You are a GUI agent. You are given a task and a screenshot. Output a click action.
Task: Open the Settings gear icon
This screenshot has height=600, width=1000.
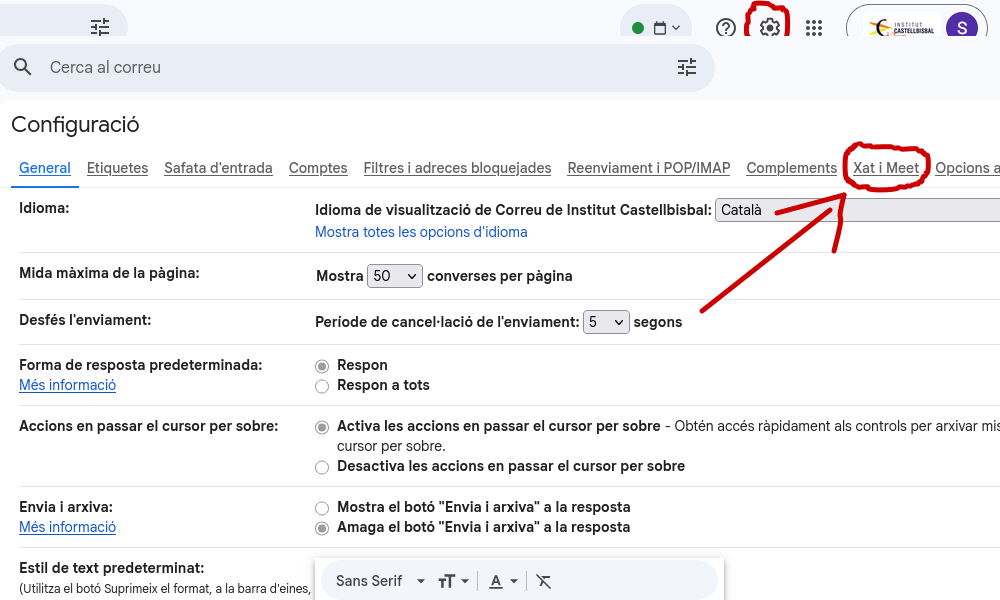click(769, 28)
